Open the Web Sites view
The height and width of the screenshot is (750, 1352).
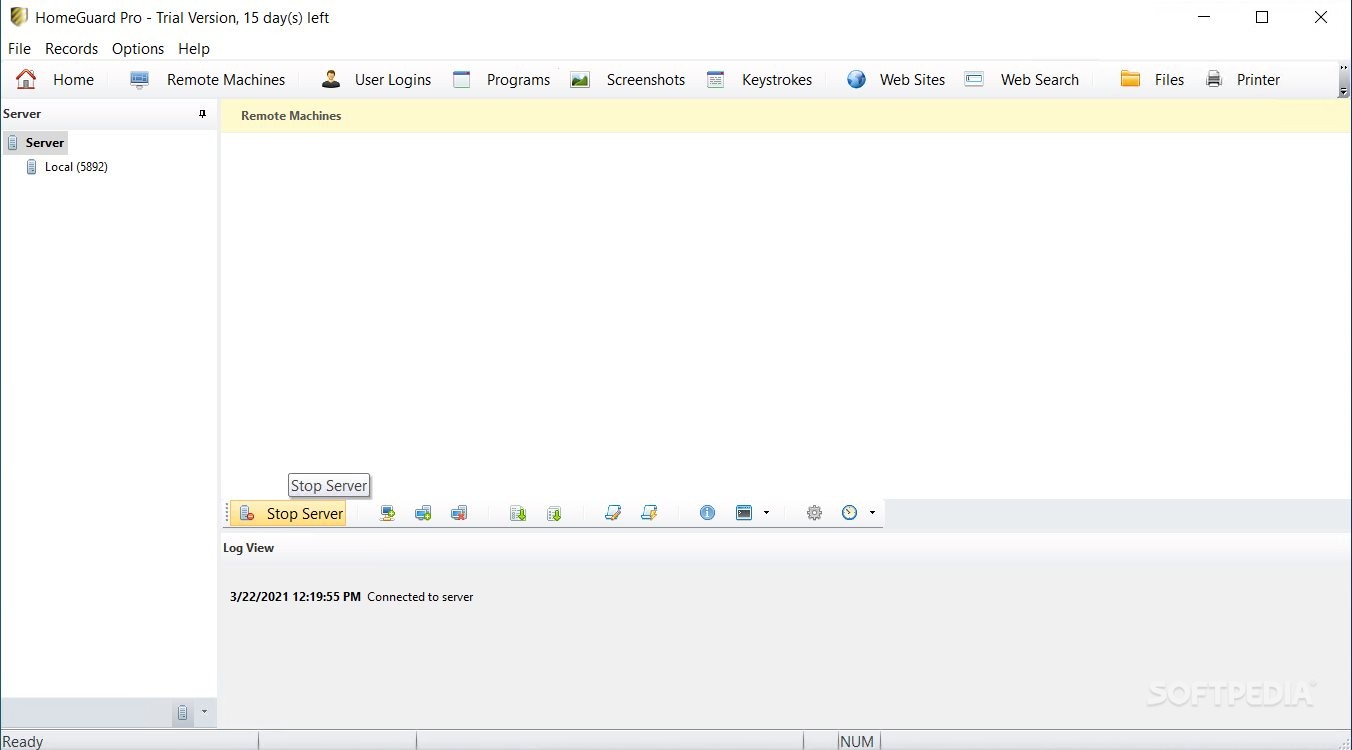point(896,79)
